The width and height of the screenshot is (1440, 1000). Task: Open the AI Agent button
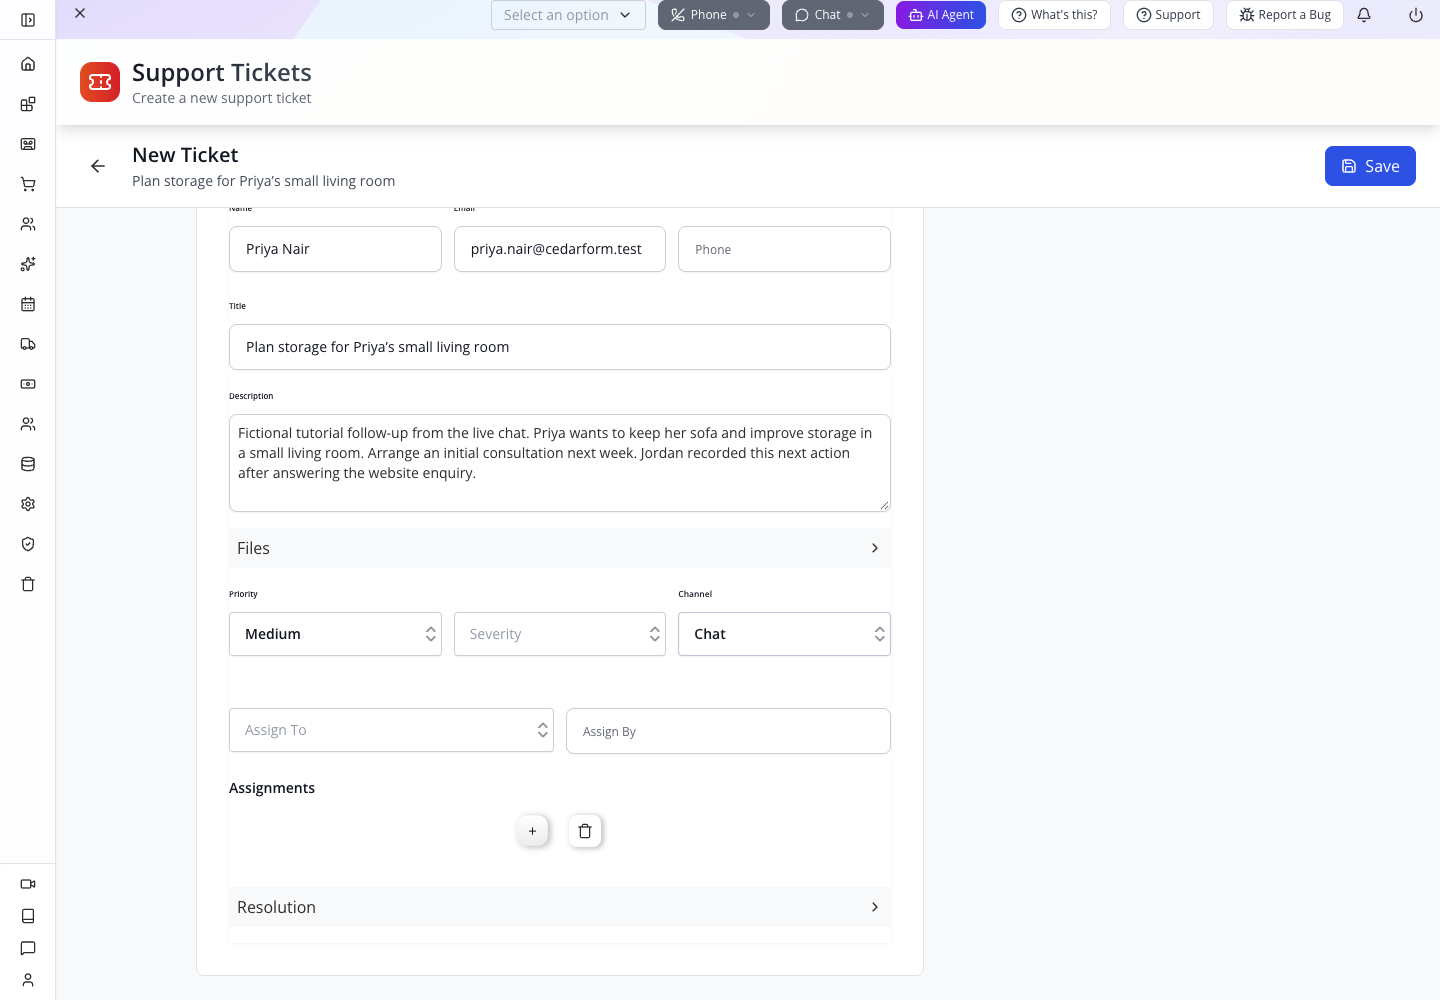[x=941, y=15]
